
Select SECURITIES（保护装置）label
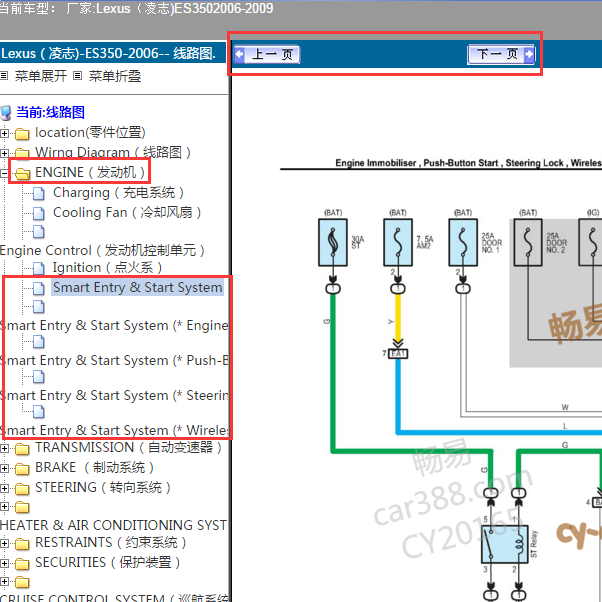coord(108,562)
